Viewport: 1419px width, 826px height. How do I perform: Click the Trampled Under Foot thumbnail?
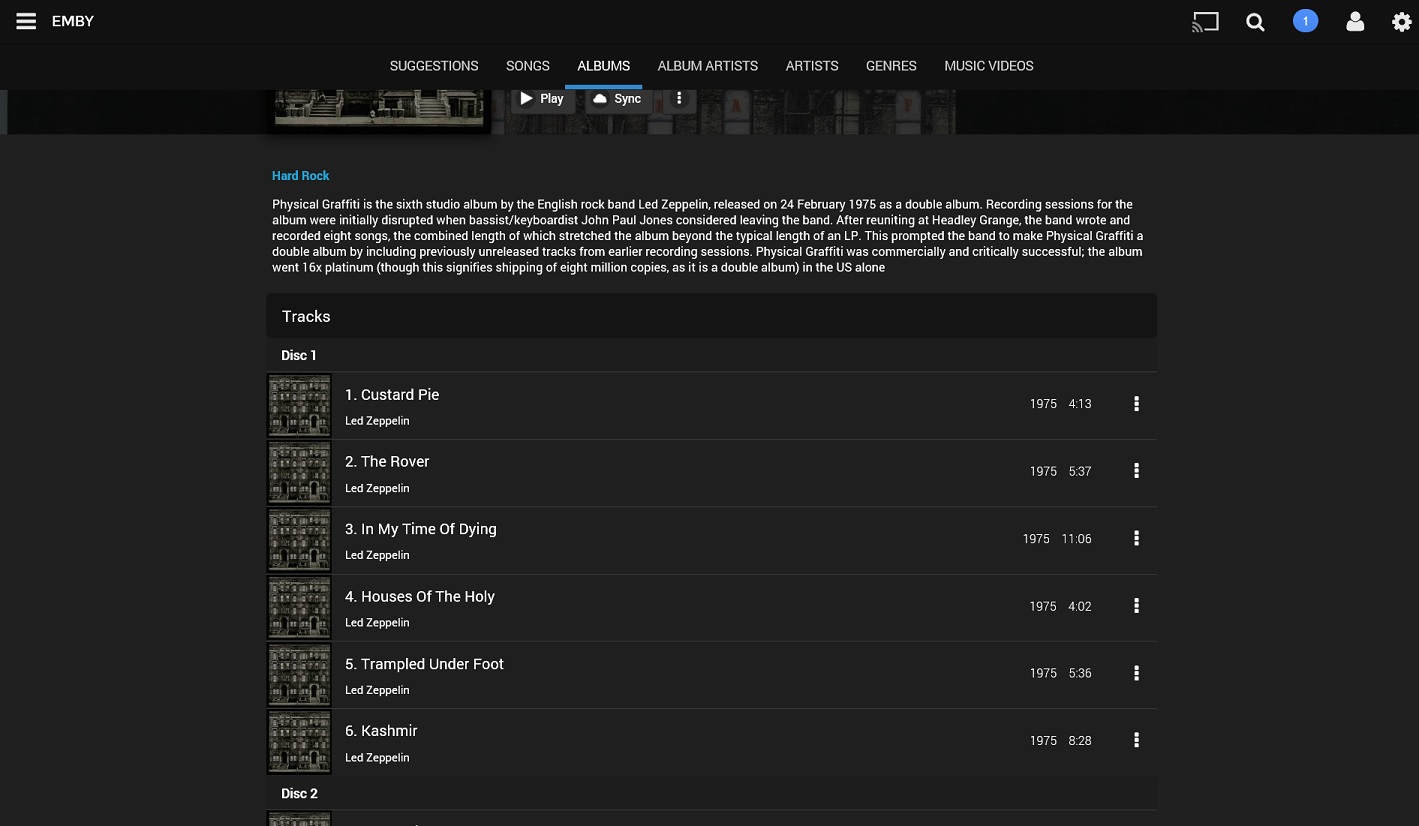[299, 674]
